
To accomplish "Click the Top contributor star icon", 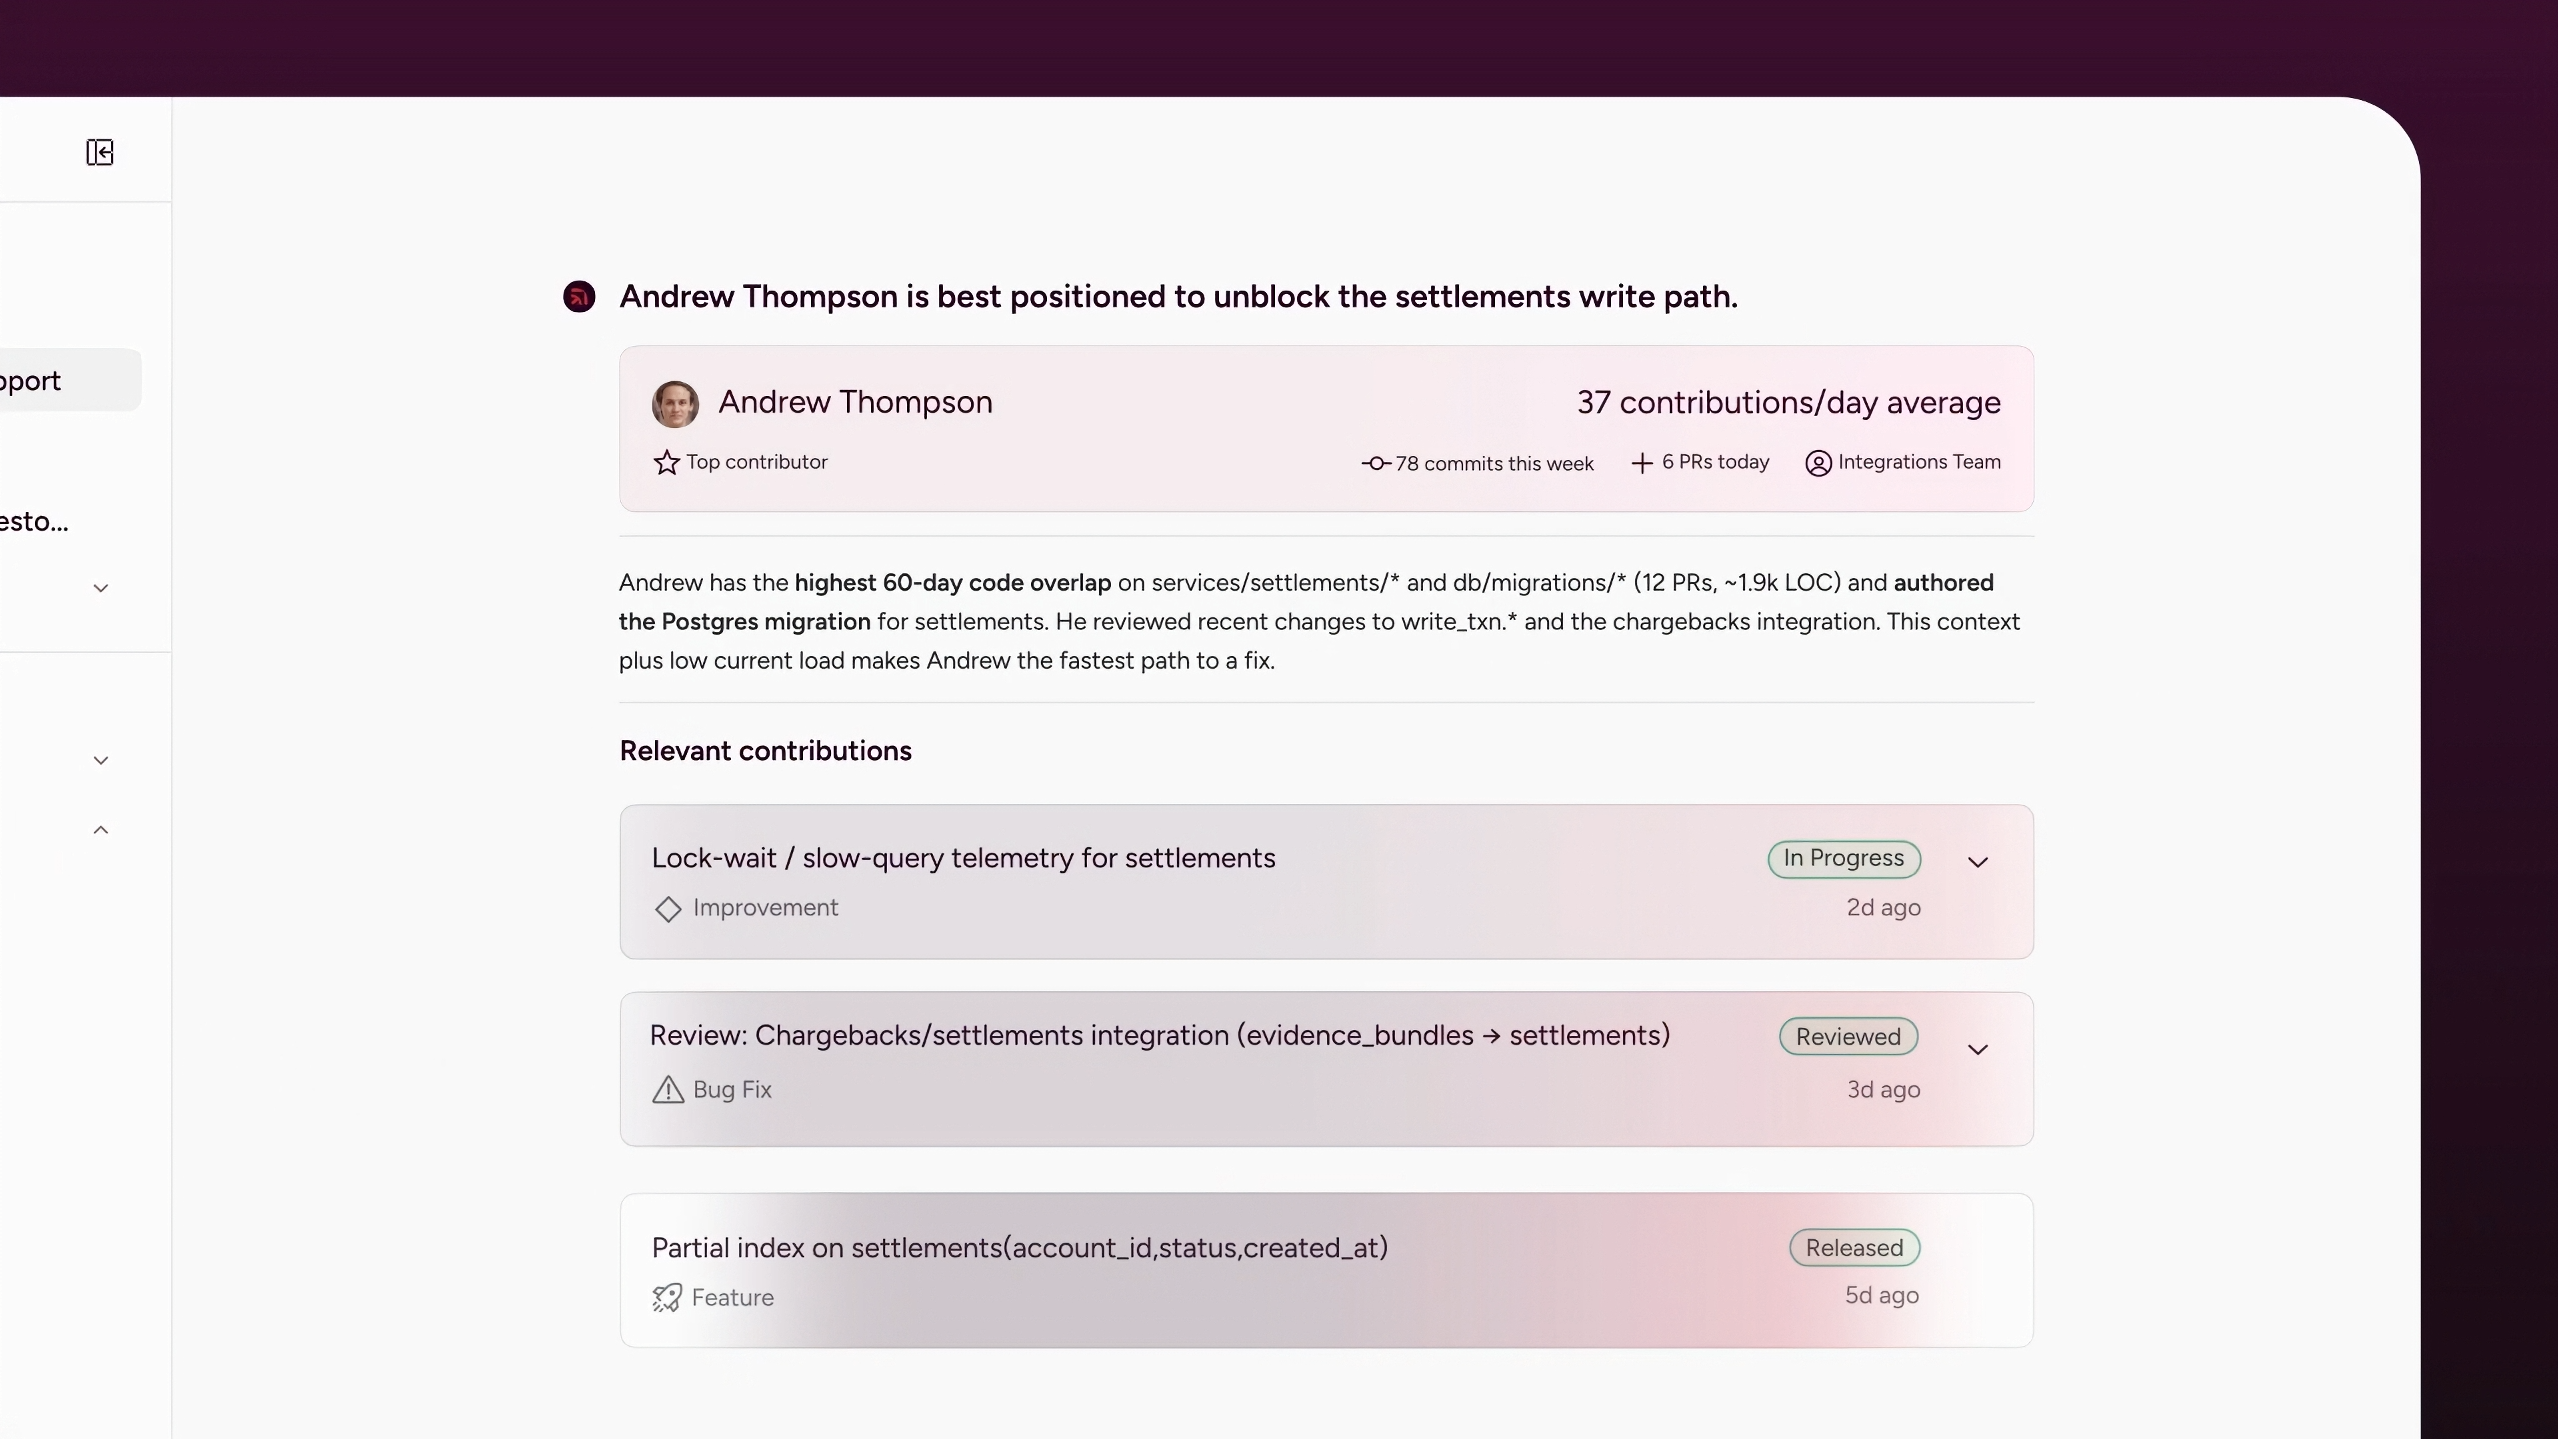I will click(666, 462).
